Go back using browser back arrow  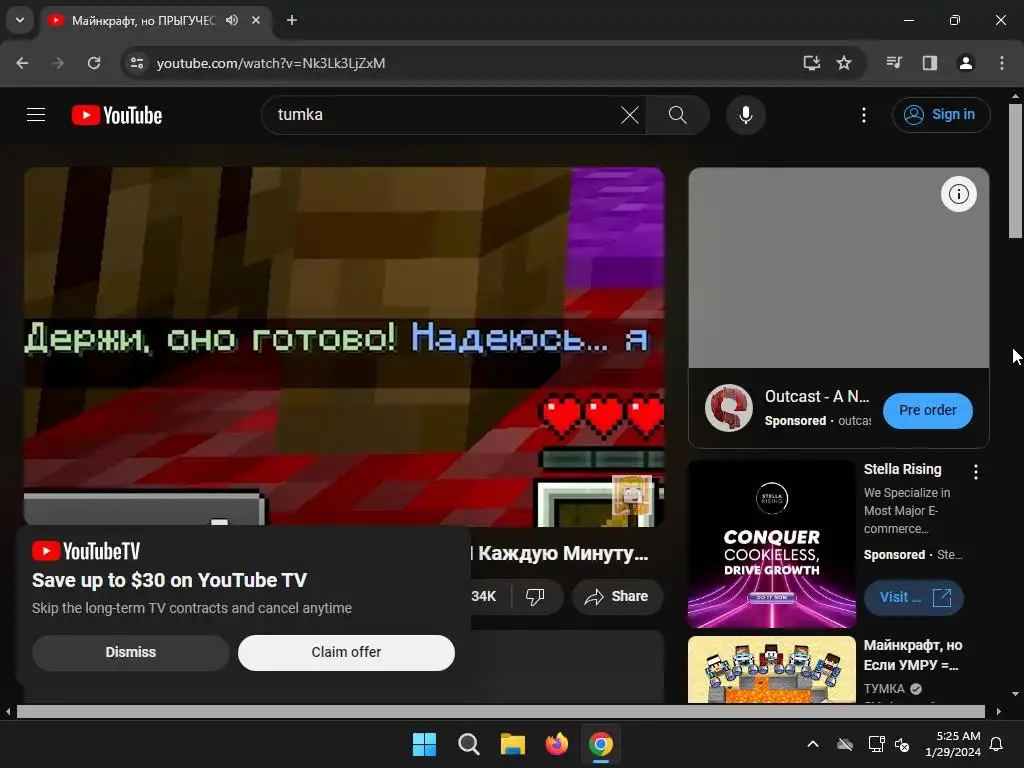(22, 63)
